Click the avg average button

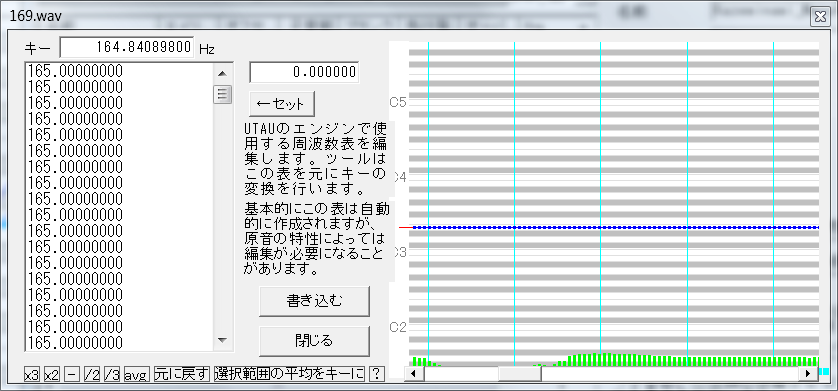coord(136,374)
